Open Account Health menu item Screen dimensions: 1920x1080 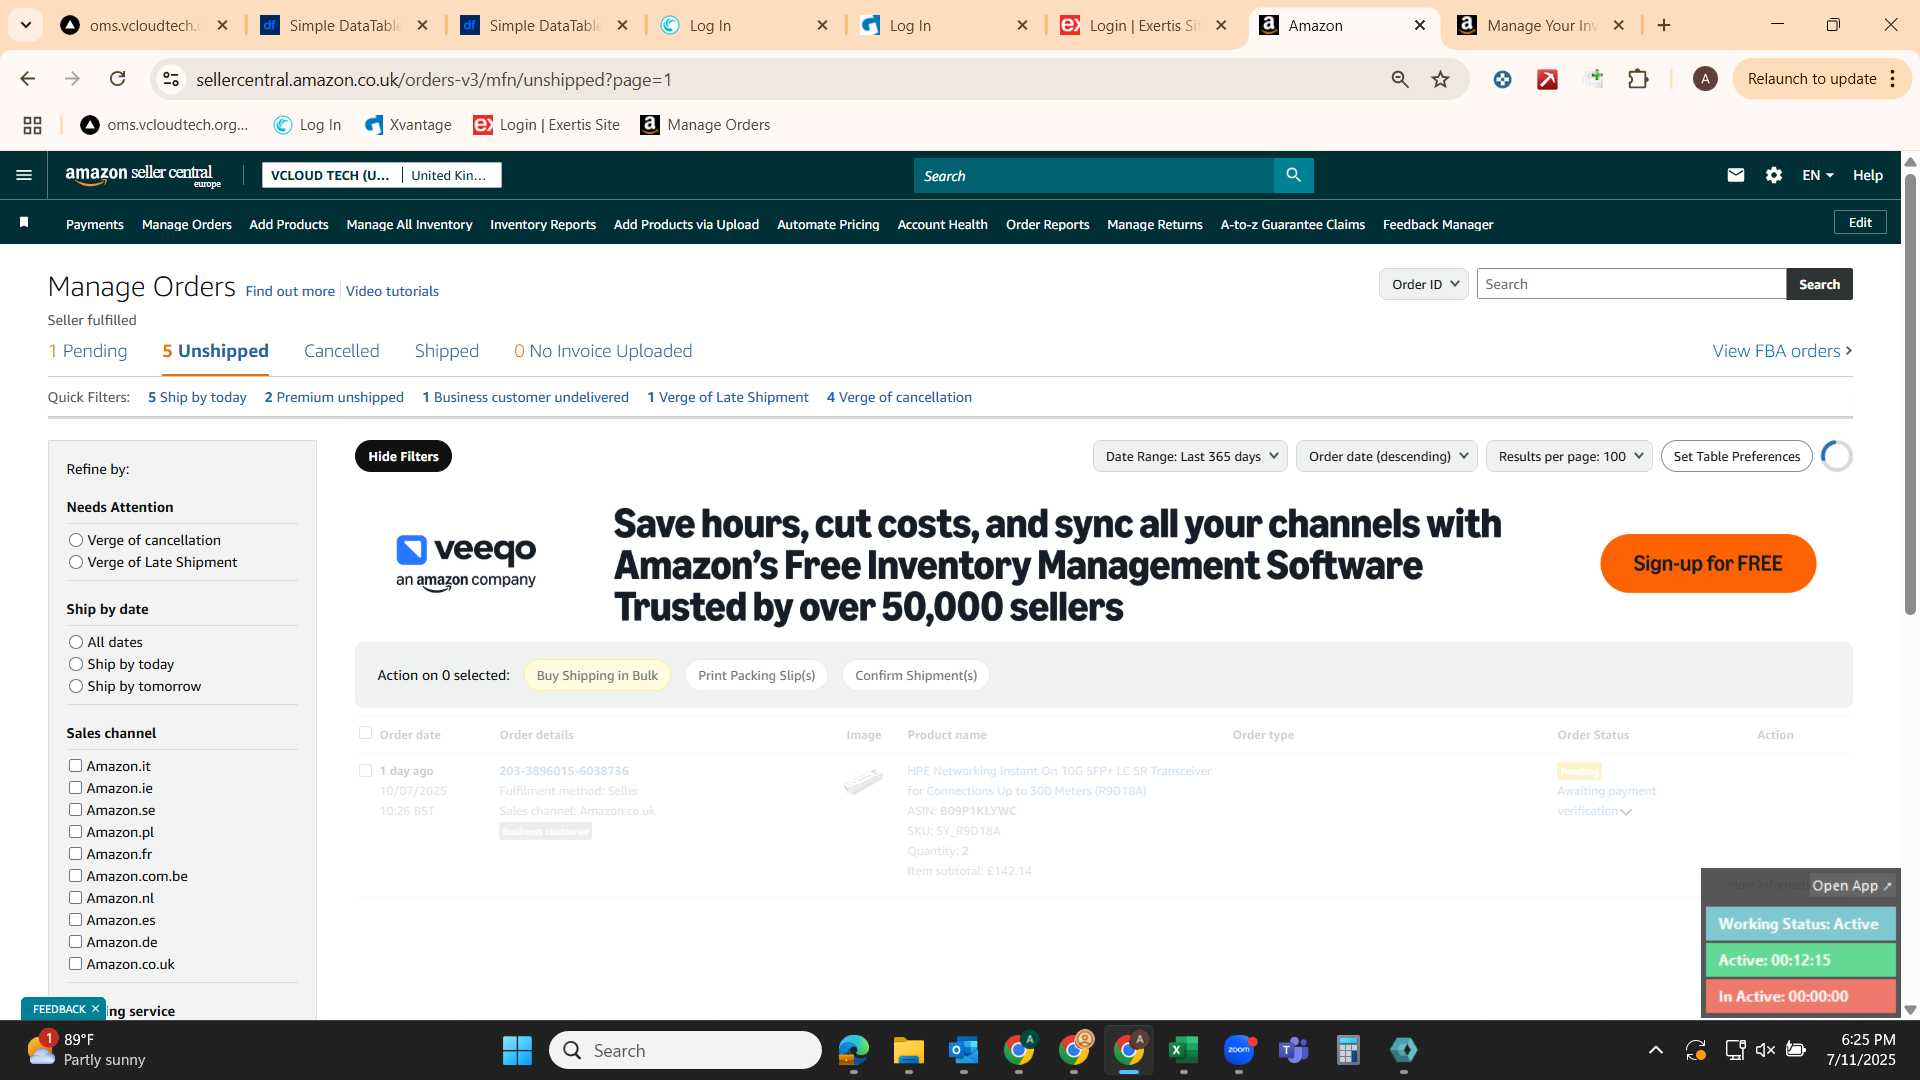[942, 225]
